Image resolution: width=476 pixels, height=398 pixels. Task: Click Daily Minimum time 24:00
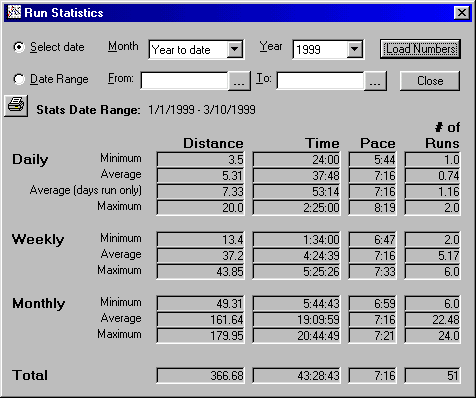pyautogui.click(x=296, y=159)
